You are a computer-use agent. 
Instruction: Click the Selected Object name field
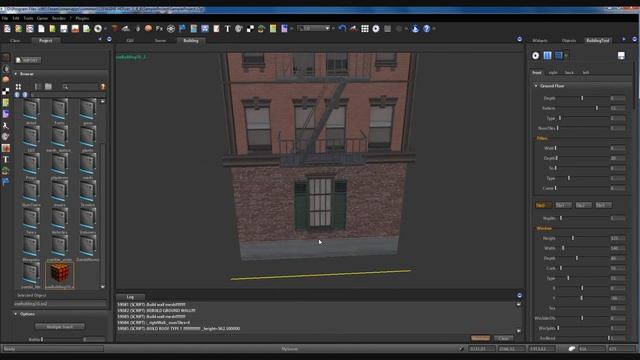[60, 304]
